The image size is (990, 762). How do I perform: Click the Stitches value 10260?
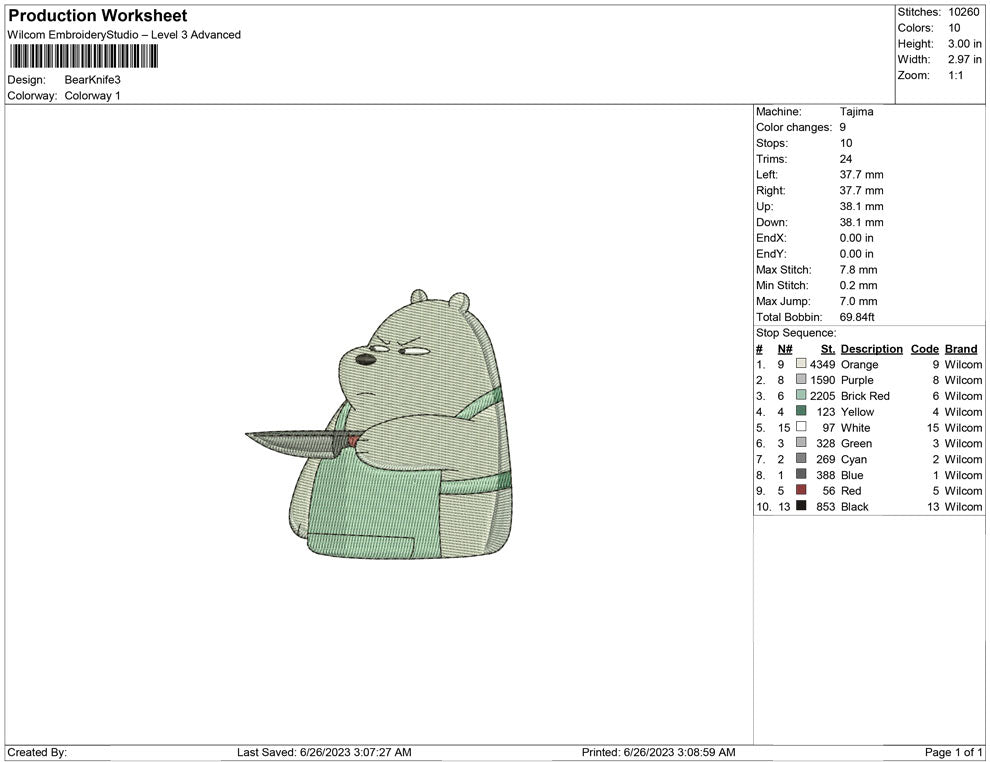(963, 12)
